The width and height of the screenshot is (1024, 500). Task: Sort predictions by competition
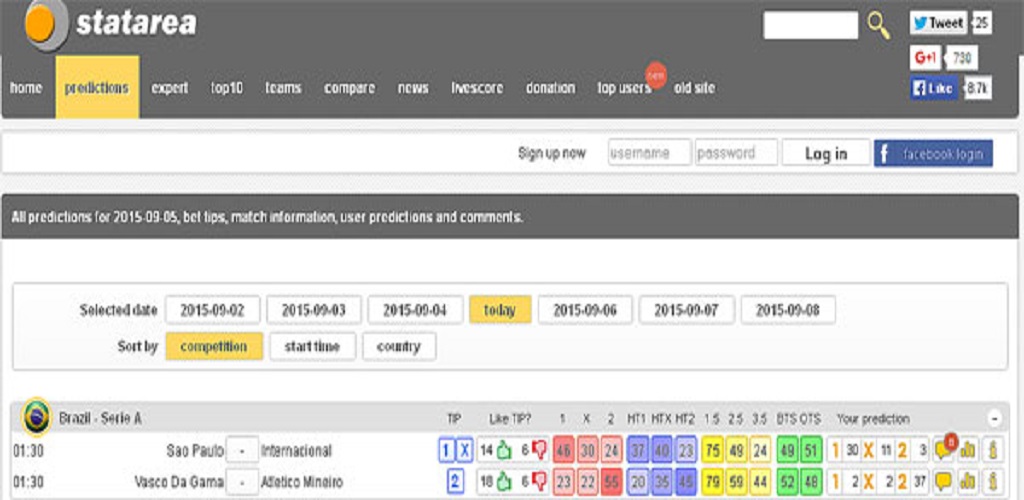pyautogui.click(x=214, y=347)
